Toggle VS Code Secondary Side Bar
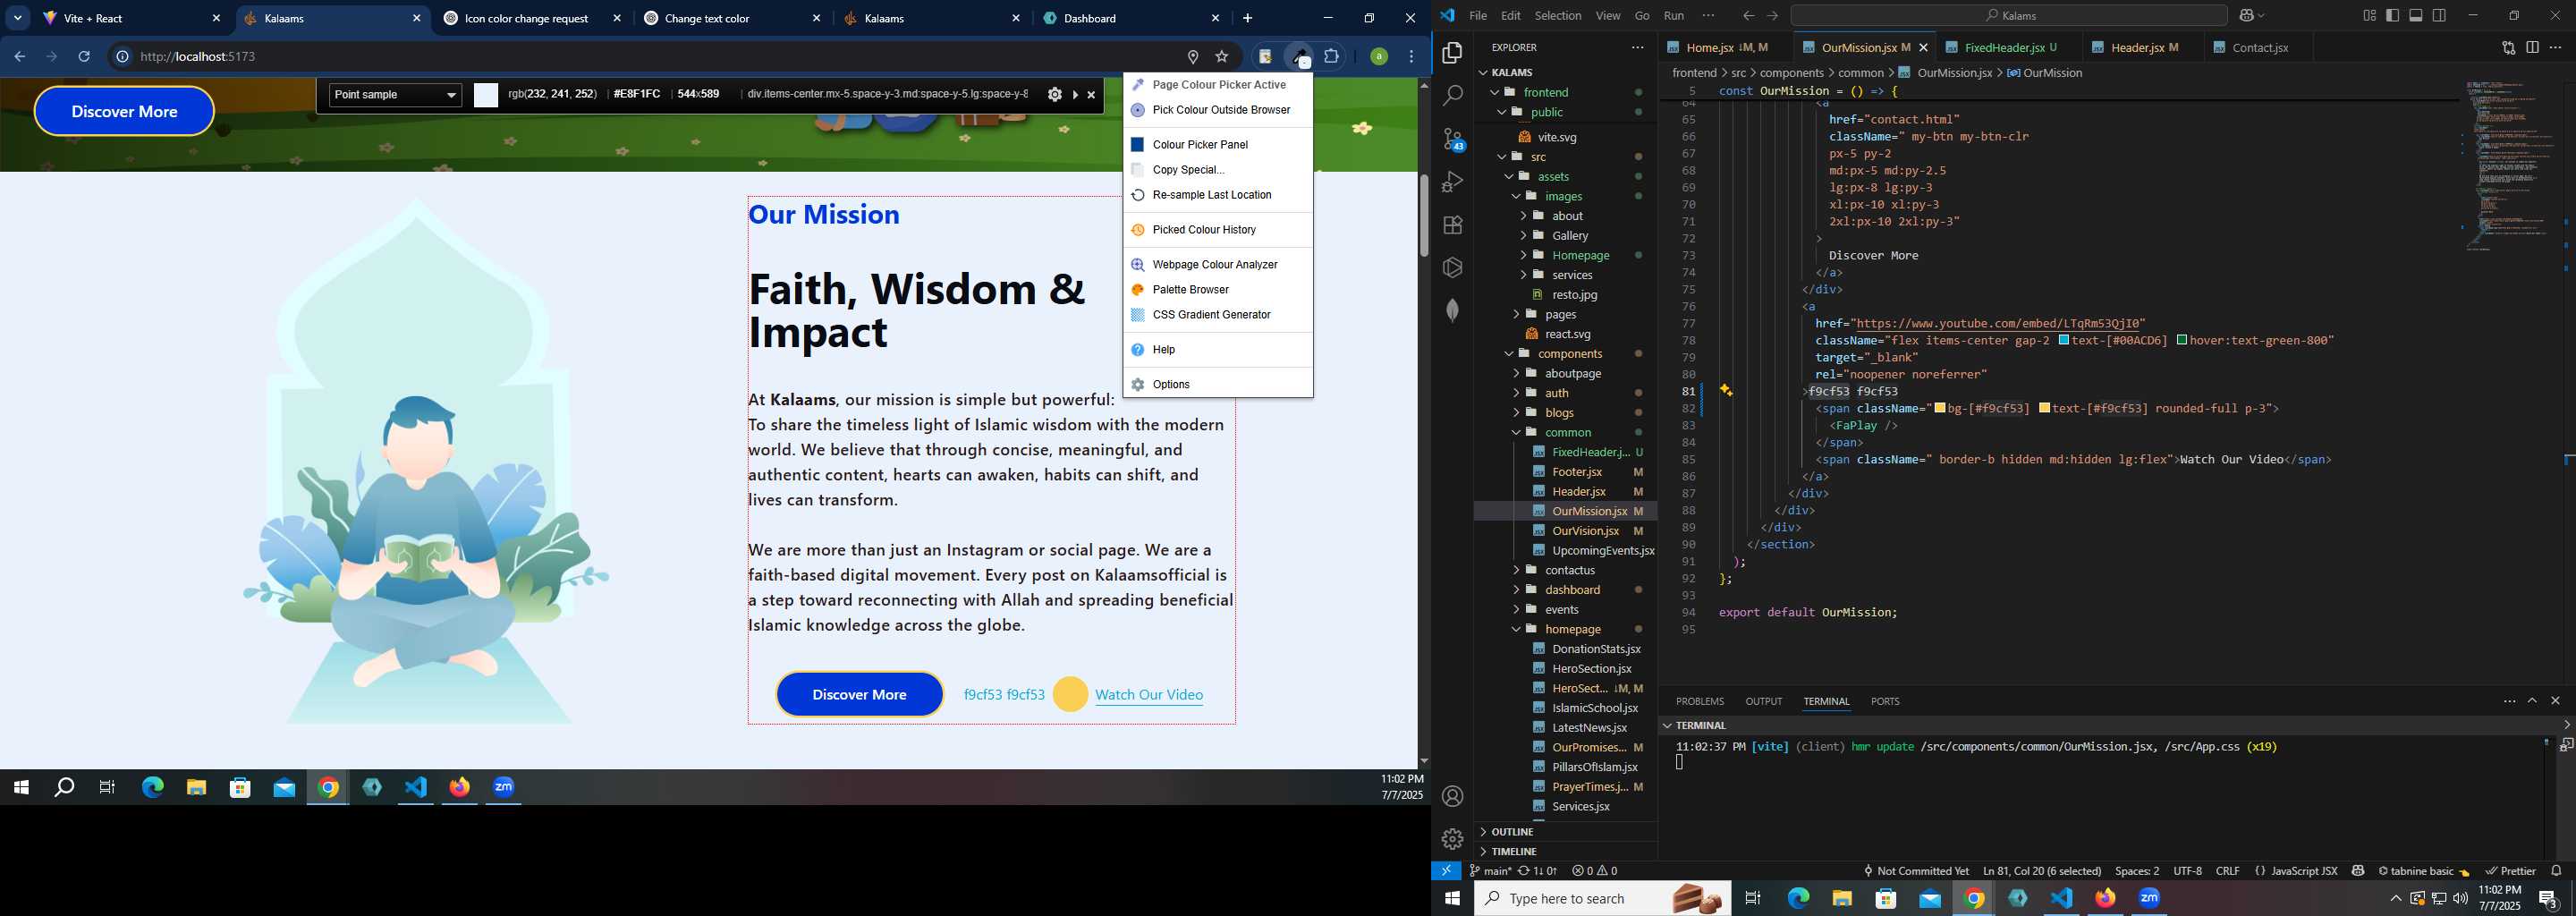Screen dimensions: 2576x916 2440,15
